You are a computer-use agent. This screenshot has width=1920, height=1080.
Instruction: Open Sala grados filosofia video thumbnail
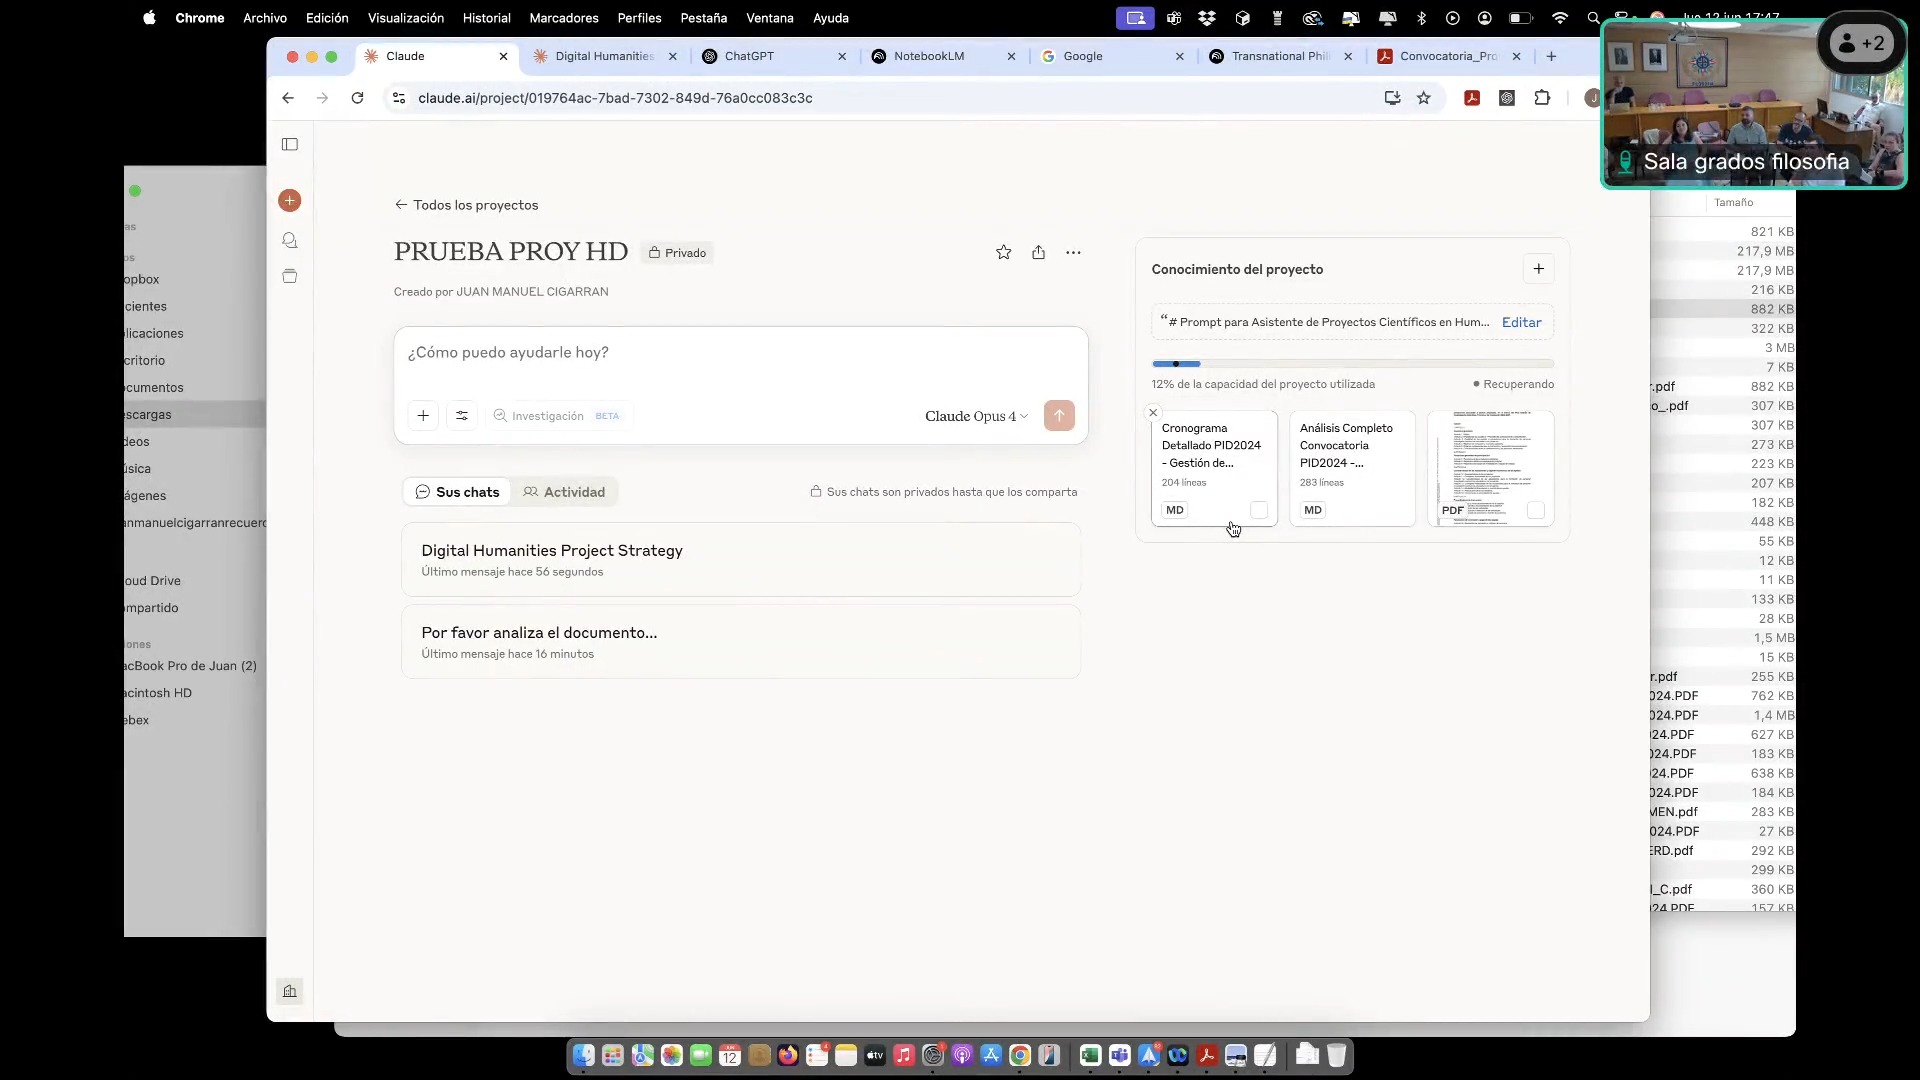[x=1754, y=103]
